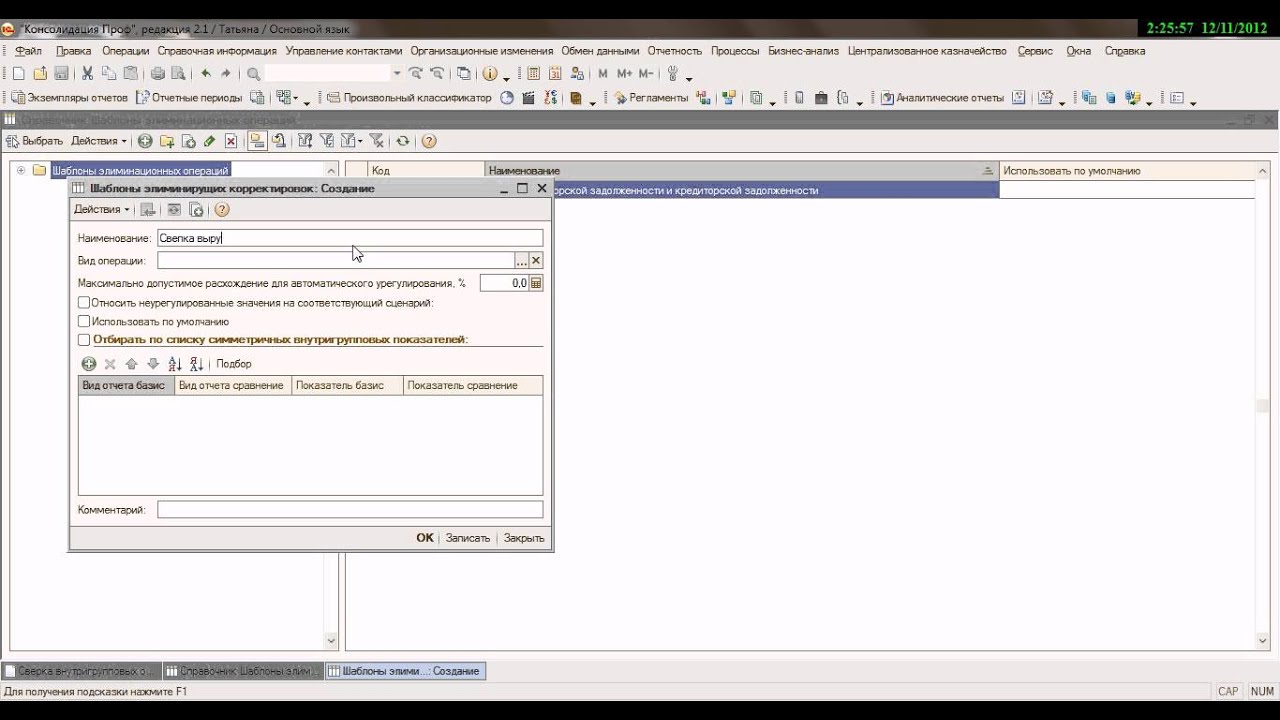Click the Help question icon in list toolbar

click(429, 141)
